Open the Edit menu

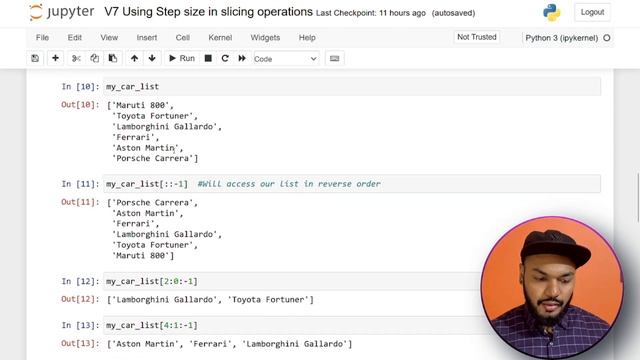75,38
